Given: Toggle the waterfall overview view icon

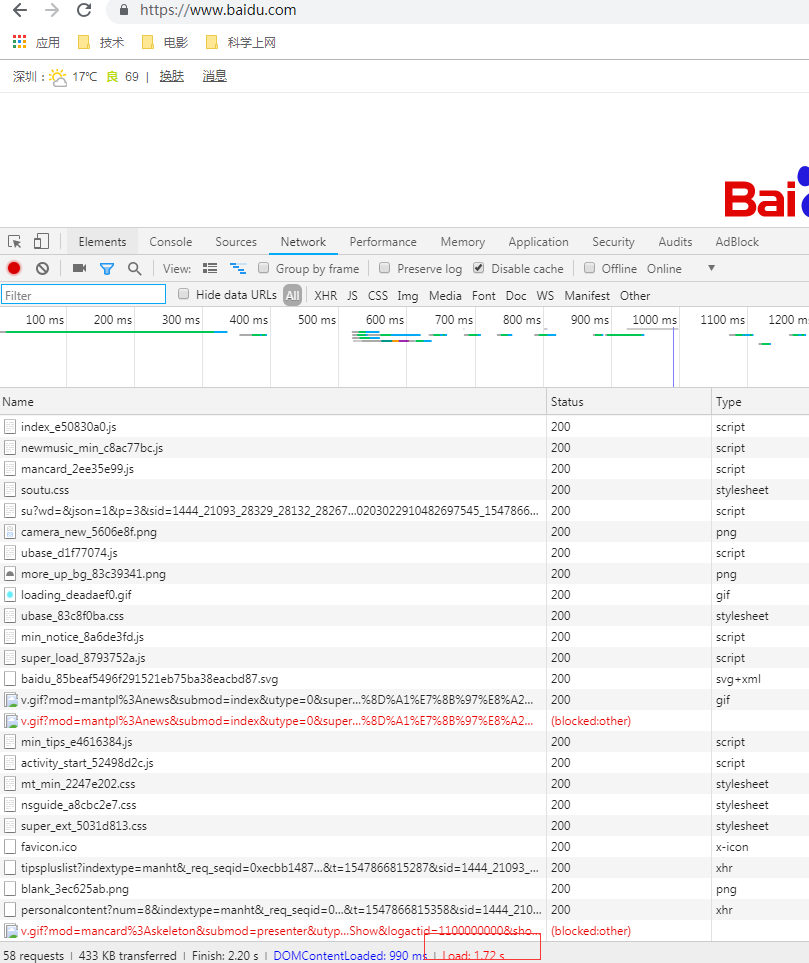Looking at the screenshot, I should pos(238,268).
